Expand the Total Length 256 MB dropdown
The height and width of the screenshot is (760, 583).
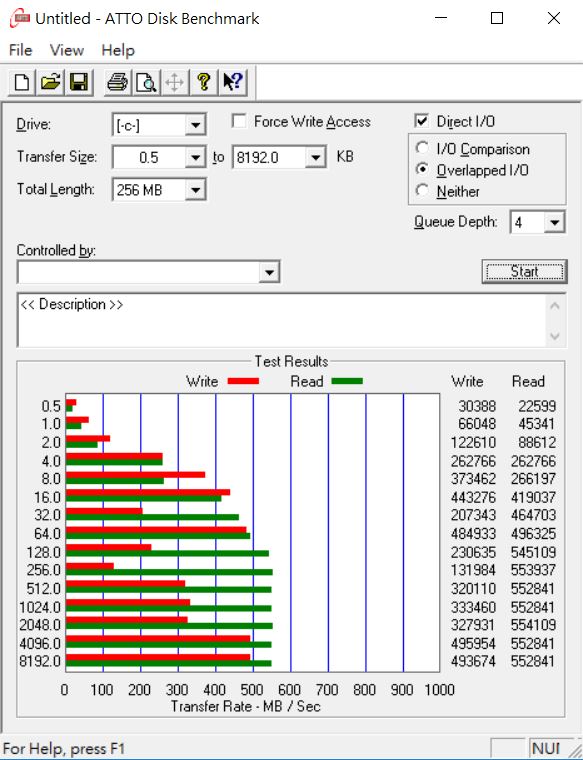coord(195,190)
